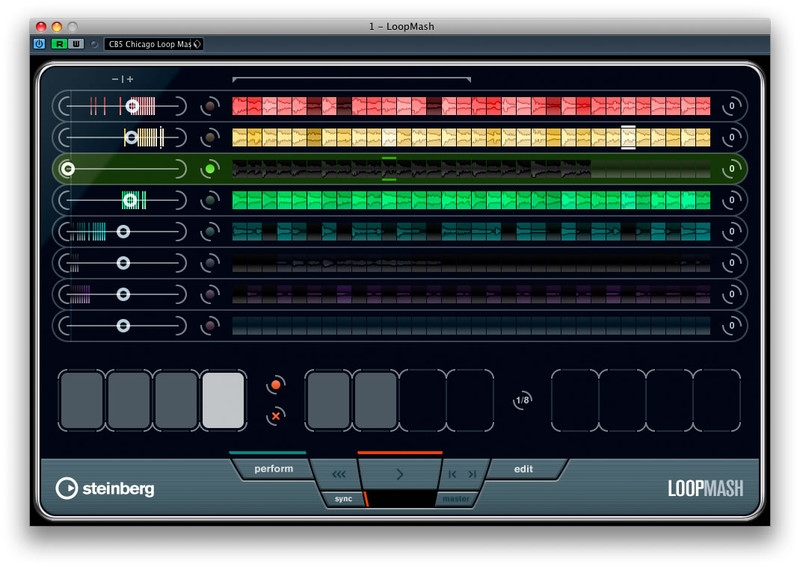Image resolution: width=800 pixels, height=567 pixels.
Task: Select the first scene pad
Action: [81, 401]
